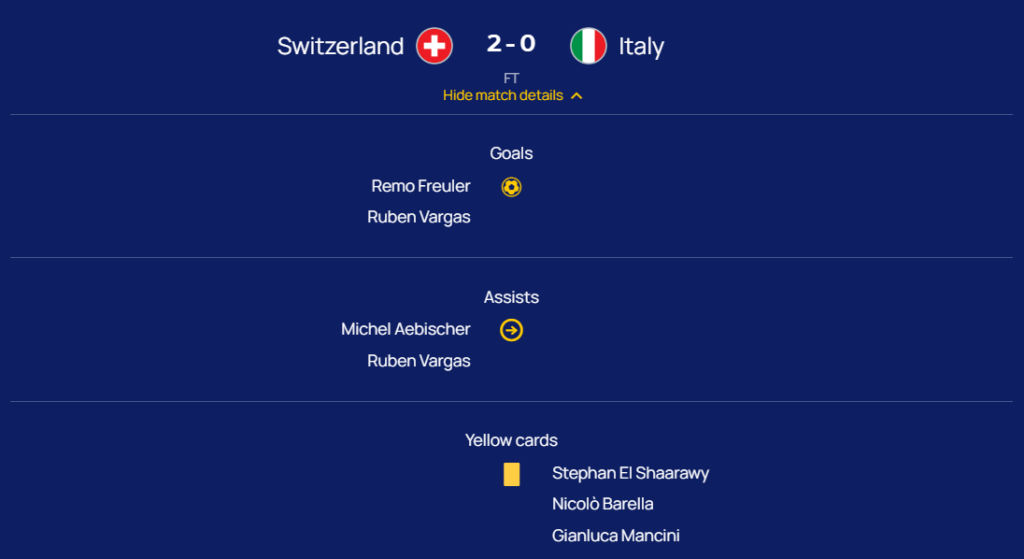Click the Goals section heading
Screen dimensions: 1024x559
pyautogui.click(x=511, y=153)
